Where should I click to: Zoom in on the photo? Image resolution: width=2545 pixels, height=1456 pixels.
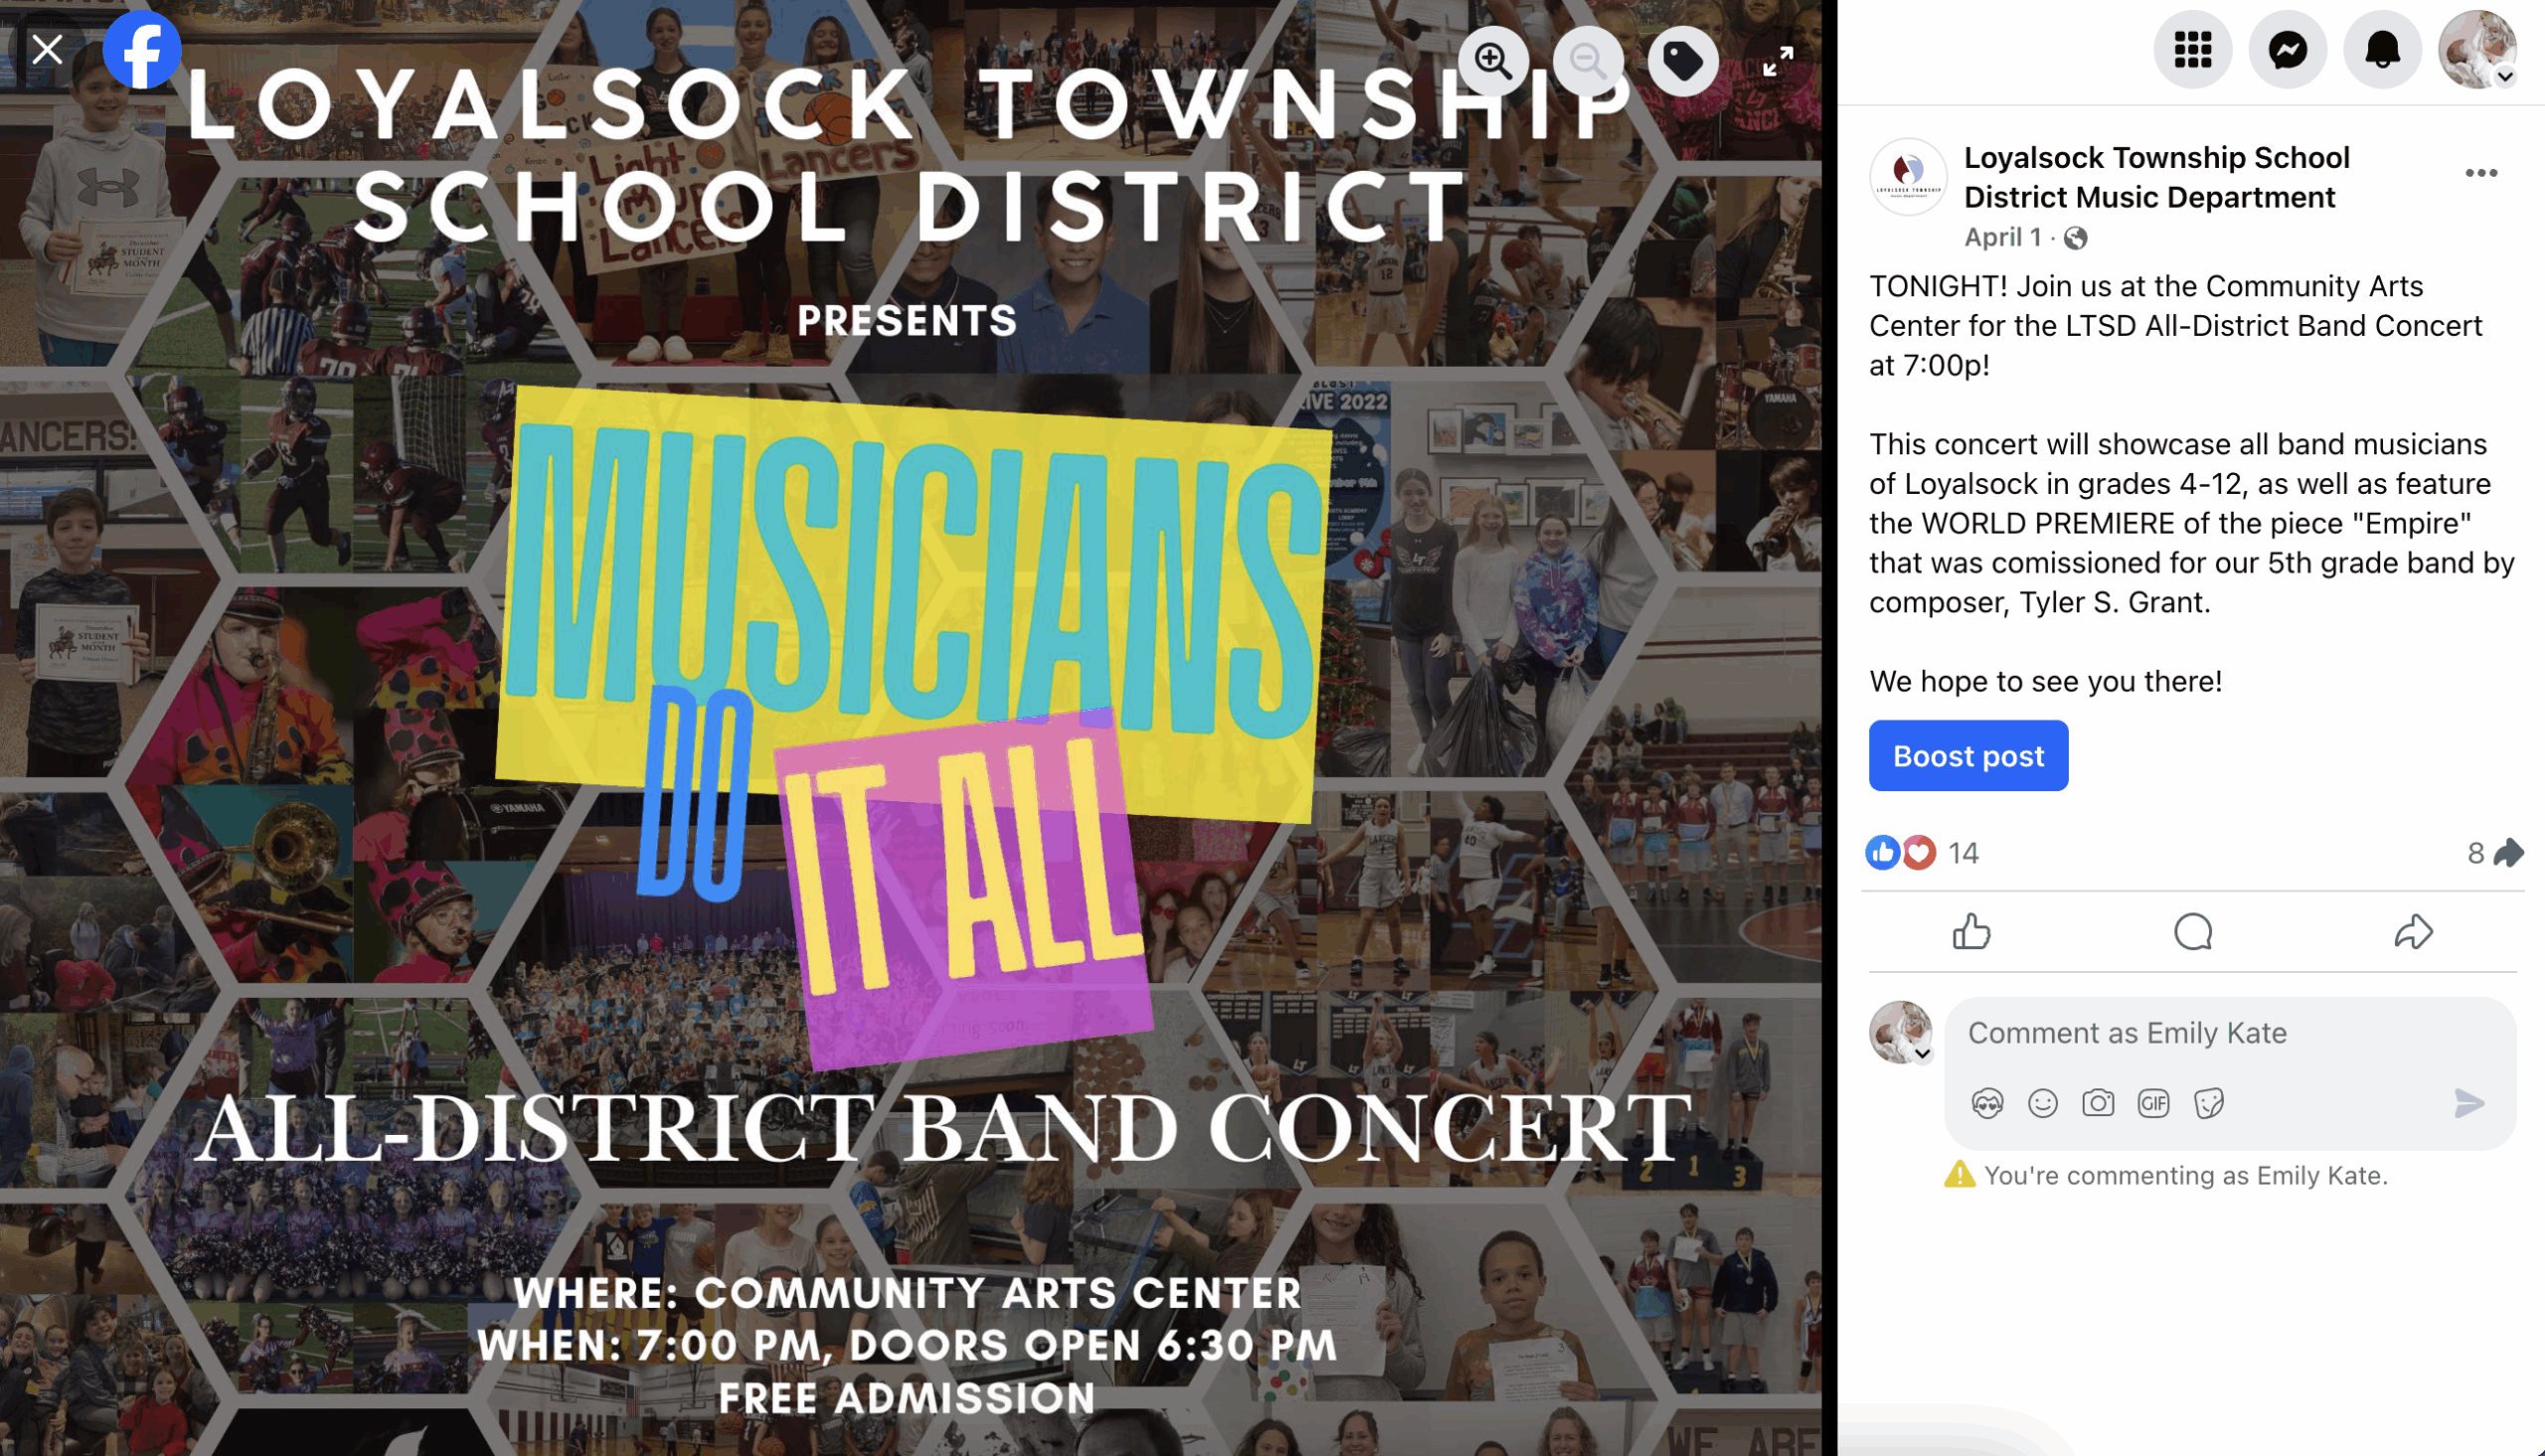(1492, 61)
